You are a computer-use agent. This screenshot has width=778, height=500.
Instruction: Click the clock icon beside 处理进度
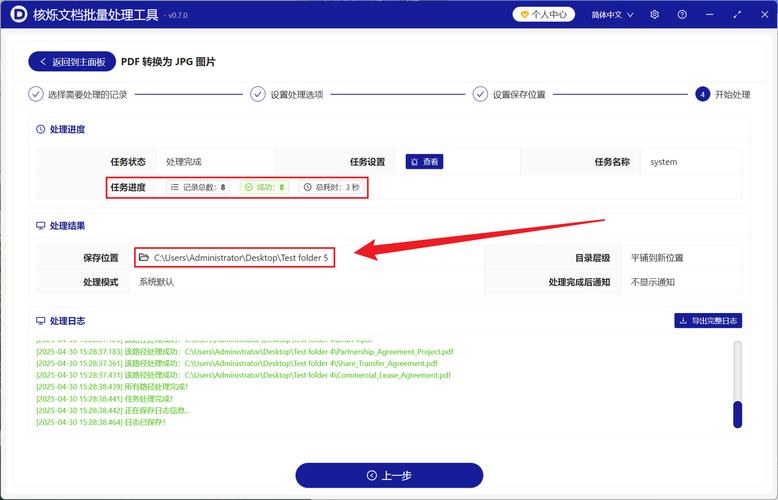point(40,129)
